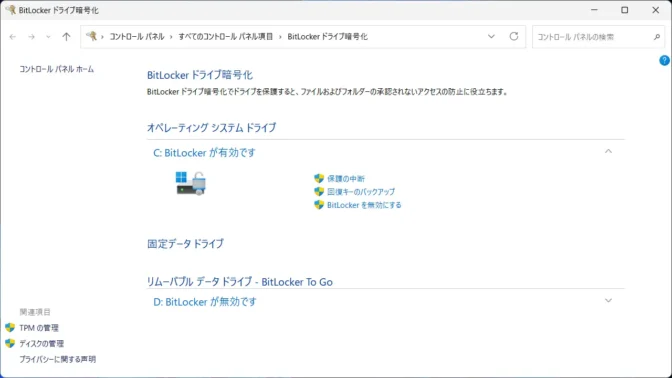Open the address bar history dropdown
The image size is (672, 378).
(491, 36)
